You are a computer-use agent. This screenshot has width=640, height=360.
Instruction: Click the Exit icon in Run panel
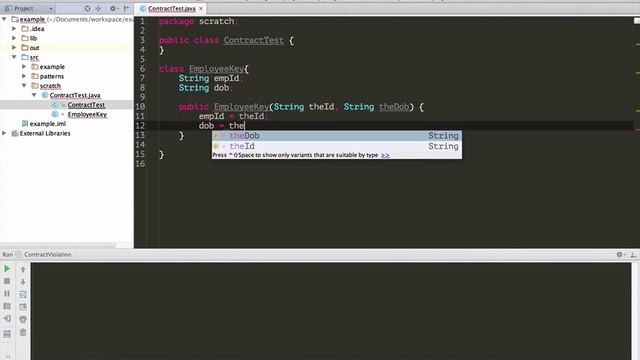7,318
